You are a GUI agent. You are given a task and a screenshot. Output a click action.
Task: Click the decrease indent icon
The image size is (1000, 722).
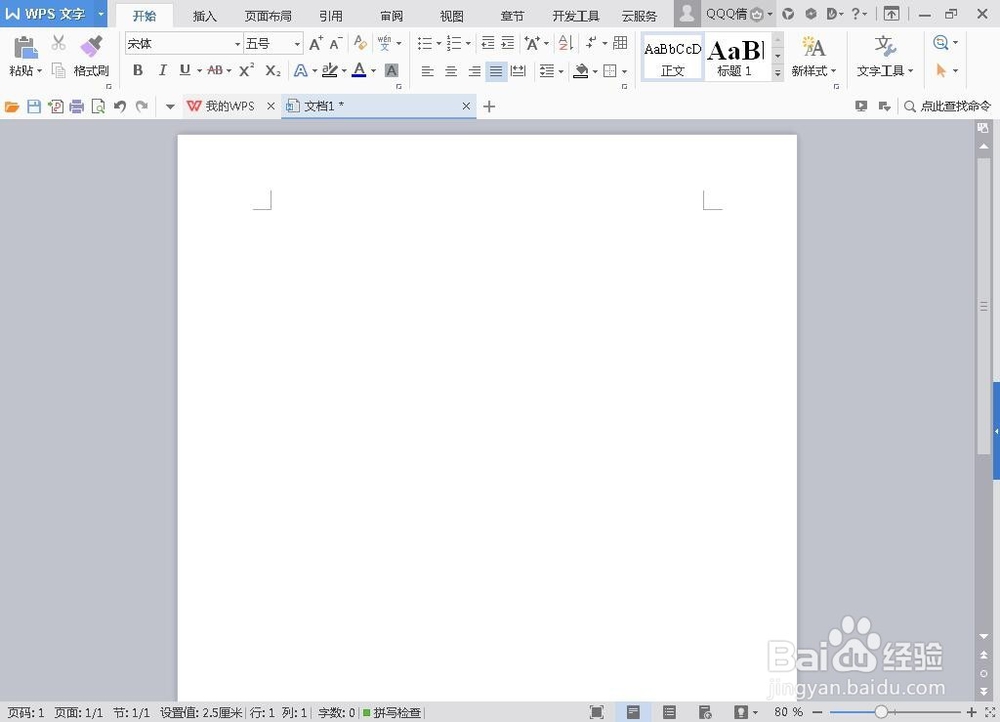click(x=488, y=43)
